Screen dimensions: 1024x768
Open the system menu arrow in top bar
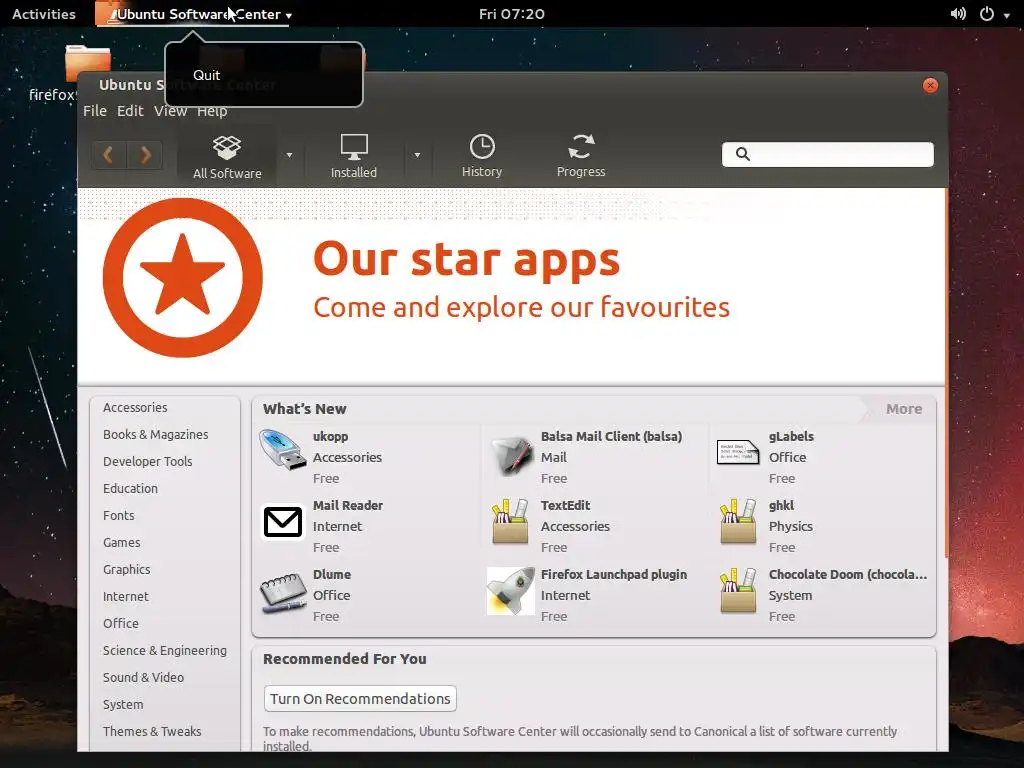pos(1006,14)
